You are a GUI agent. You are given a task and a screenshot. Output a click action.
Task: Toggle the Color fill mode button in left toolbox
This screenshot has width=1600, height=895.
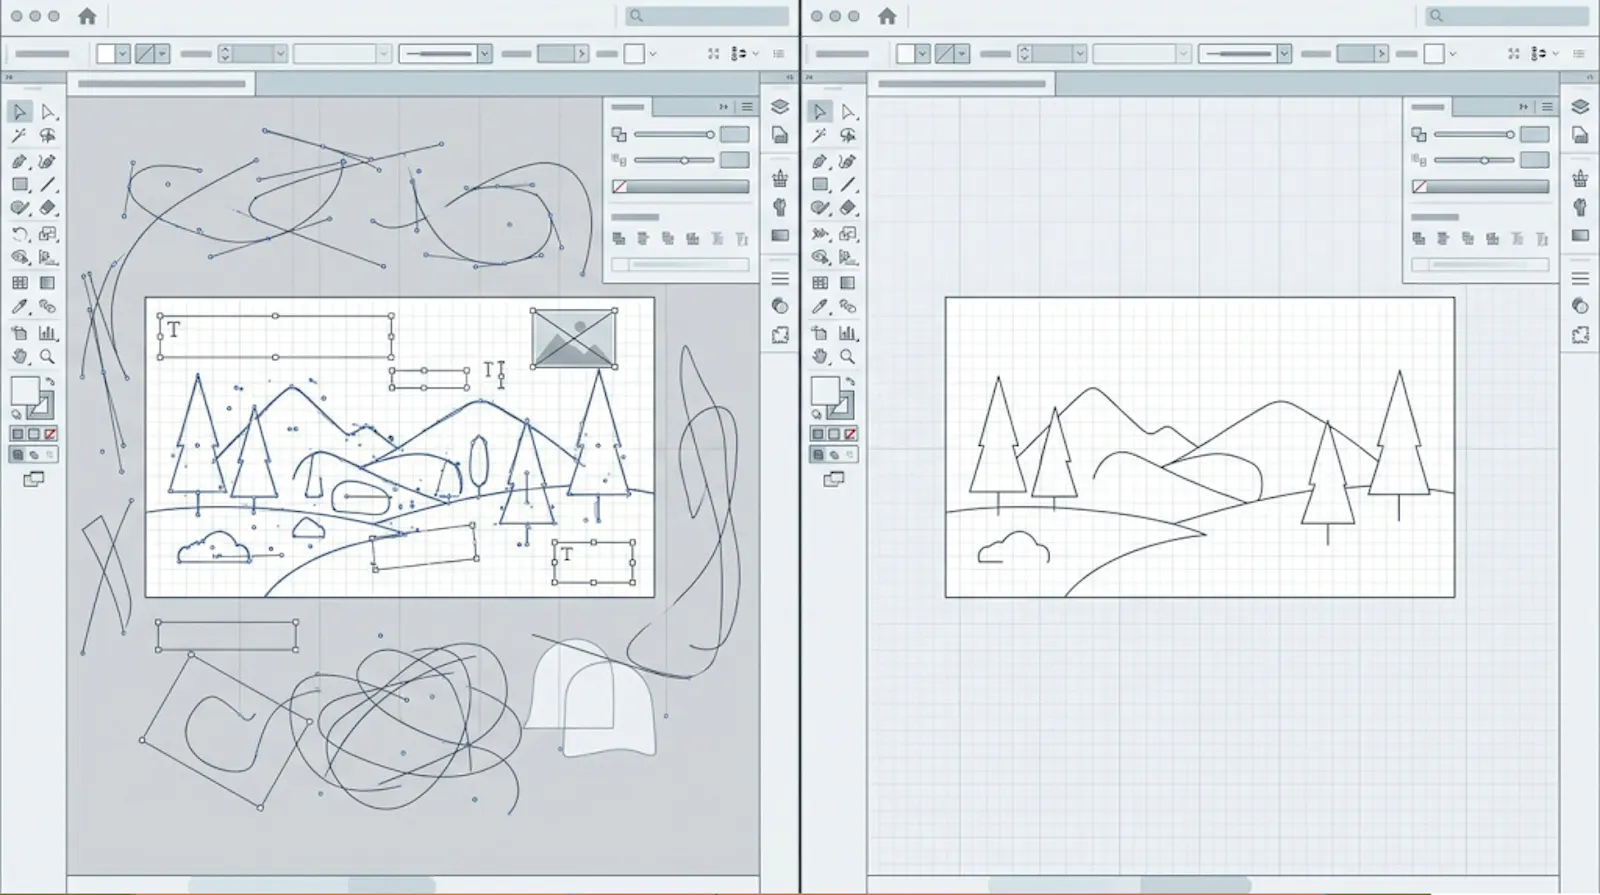pyautogui.click(x=17, y=434)
